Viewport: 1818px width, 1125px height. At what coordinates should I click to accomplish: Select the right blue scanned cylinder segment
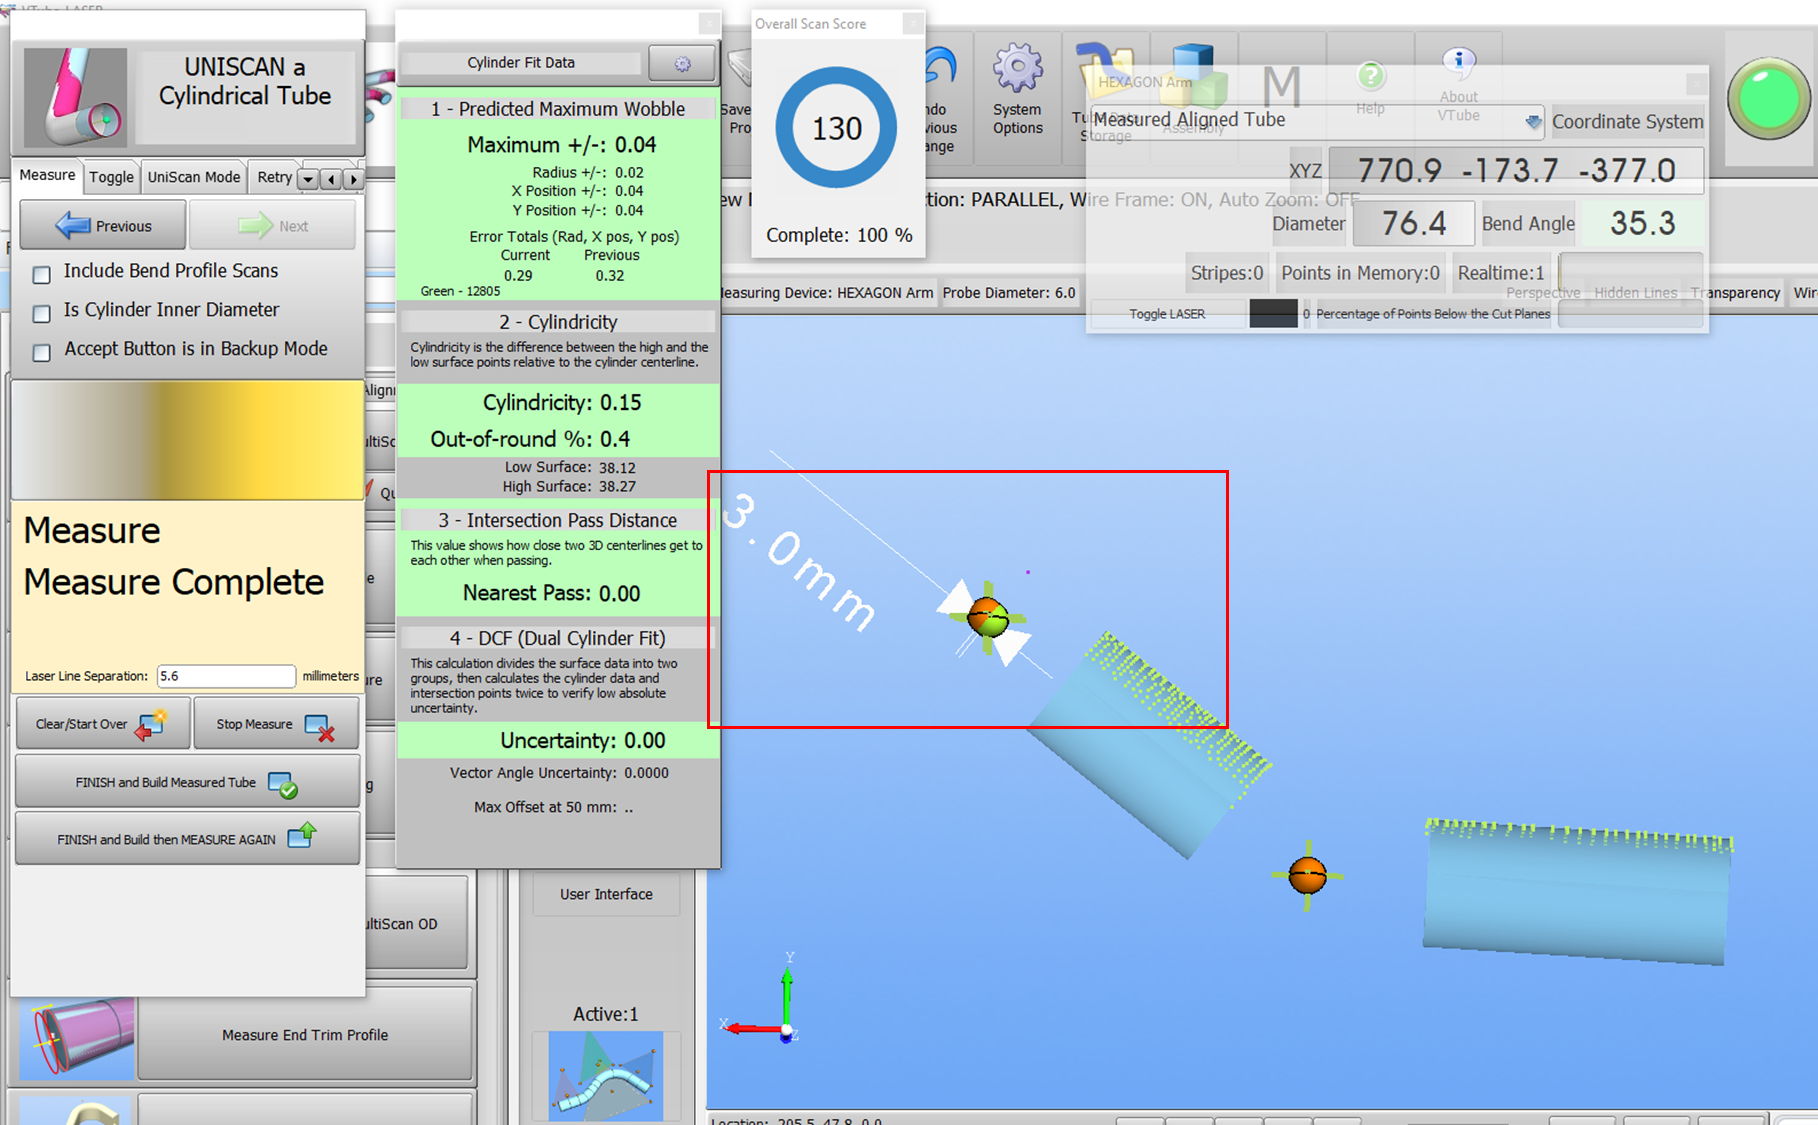[x=1577, y=893]
